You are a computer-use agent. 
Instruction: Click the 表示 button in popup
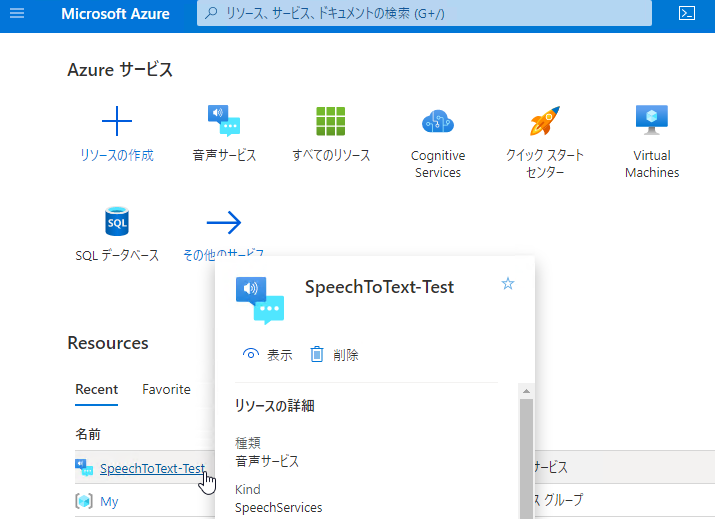tap(268, 355)
